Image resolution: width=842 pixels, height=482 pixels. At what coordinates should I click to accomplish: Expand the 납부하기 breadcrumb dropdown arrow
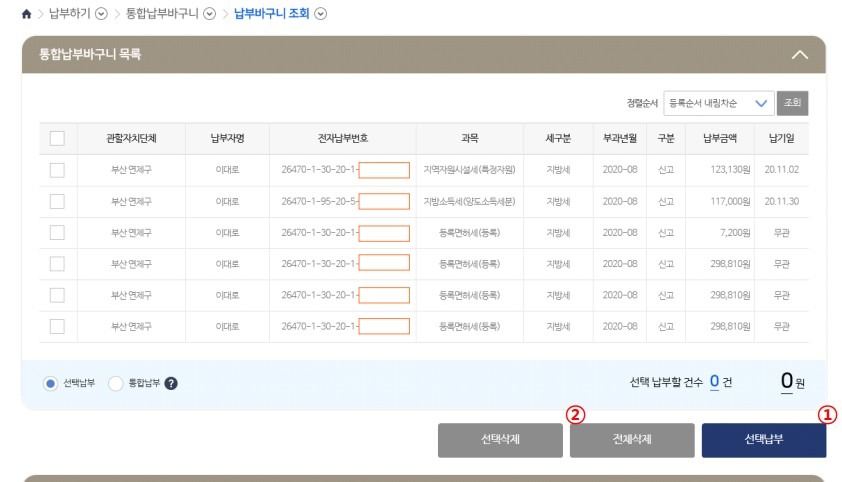[101, 14]
